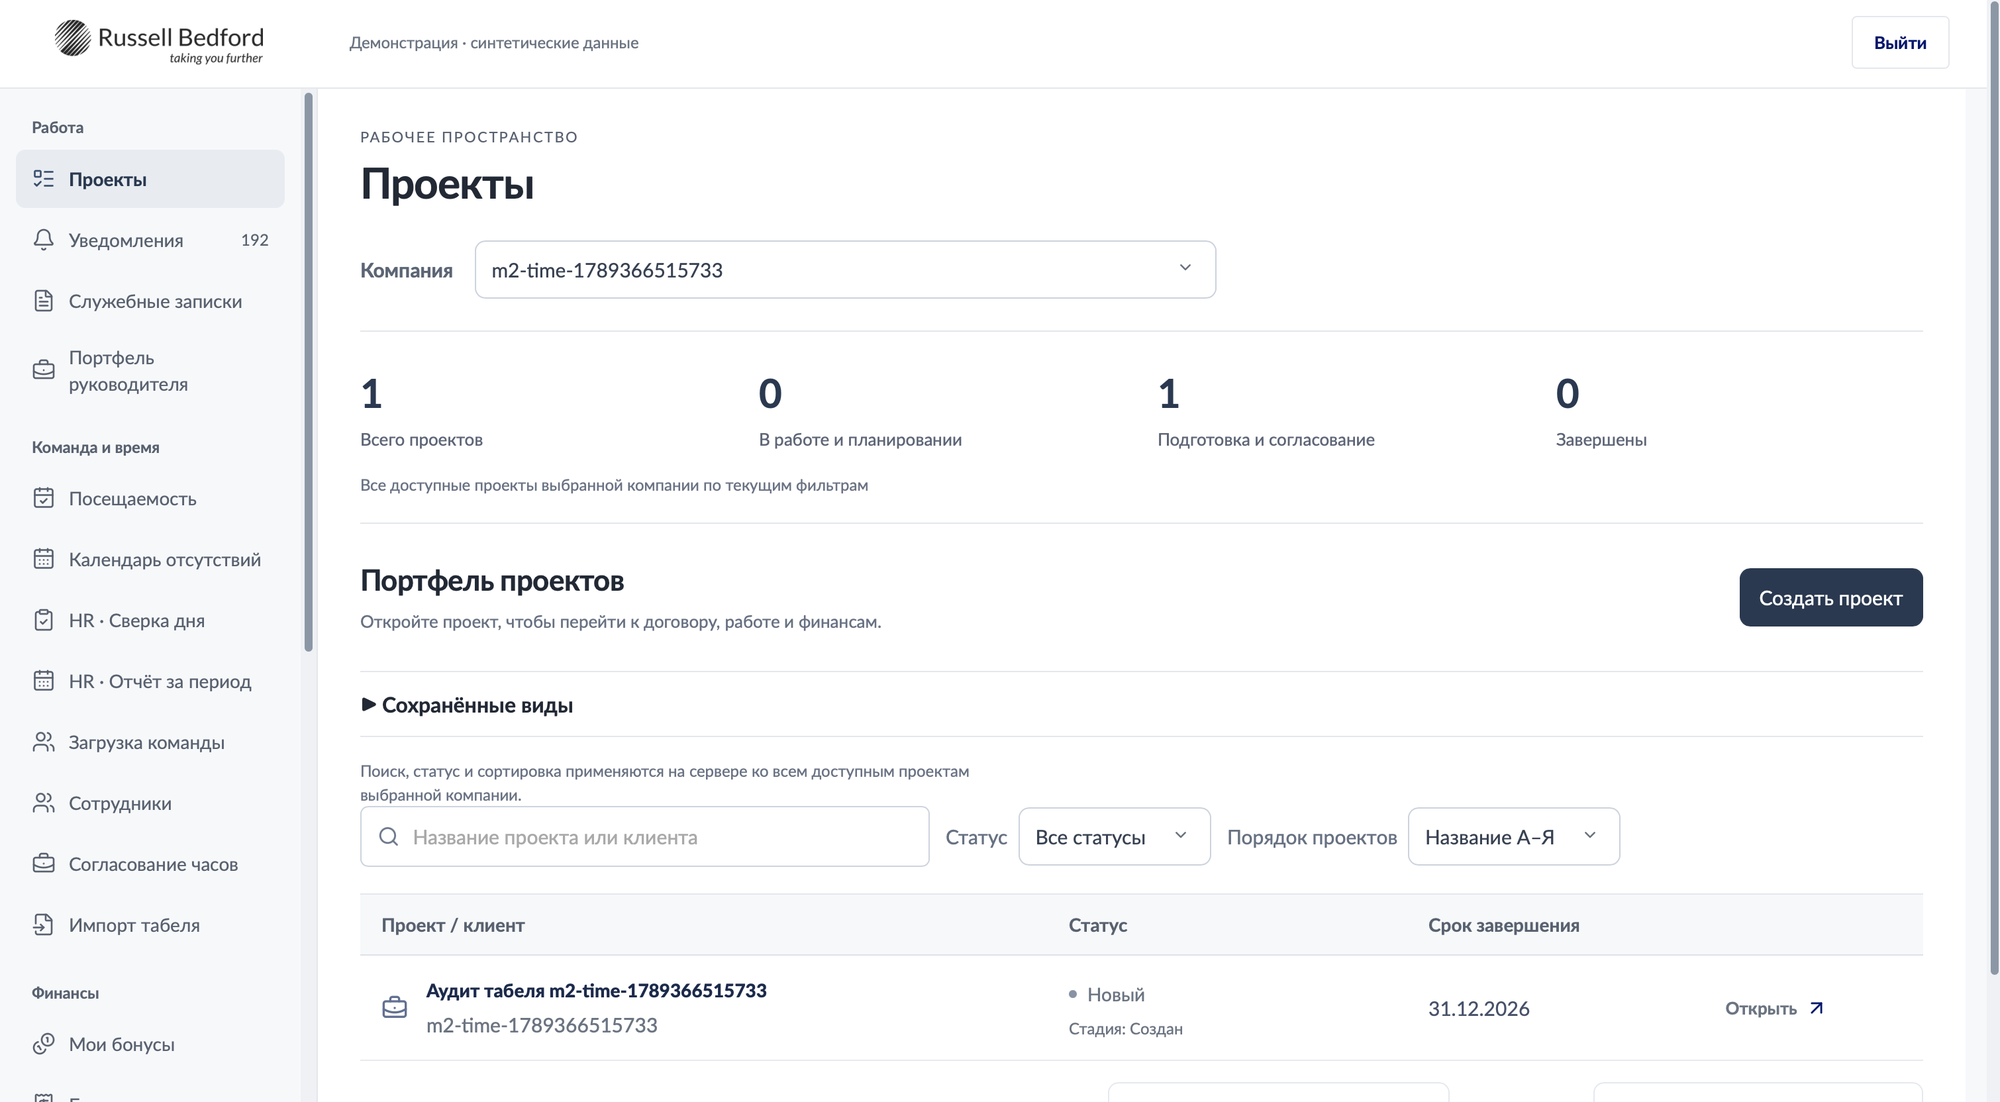Screen dimensions: 2000x1102
Task: Click the Подготовка и согласование counter
Action: pos(1266,411)
